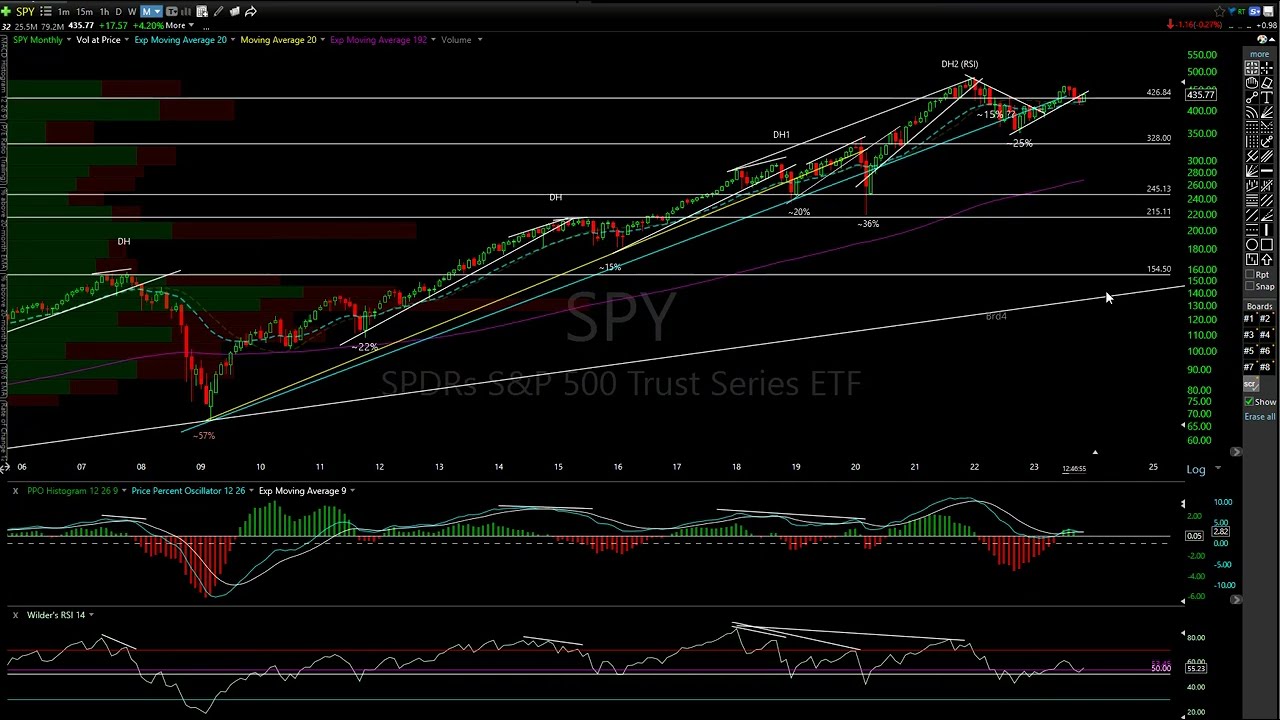Select the anchor drawing tool
Screen dimensions: 1280x720
click(x=1267, y=141)
